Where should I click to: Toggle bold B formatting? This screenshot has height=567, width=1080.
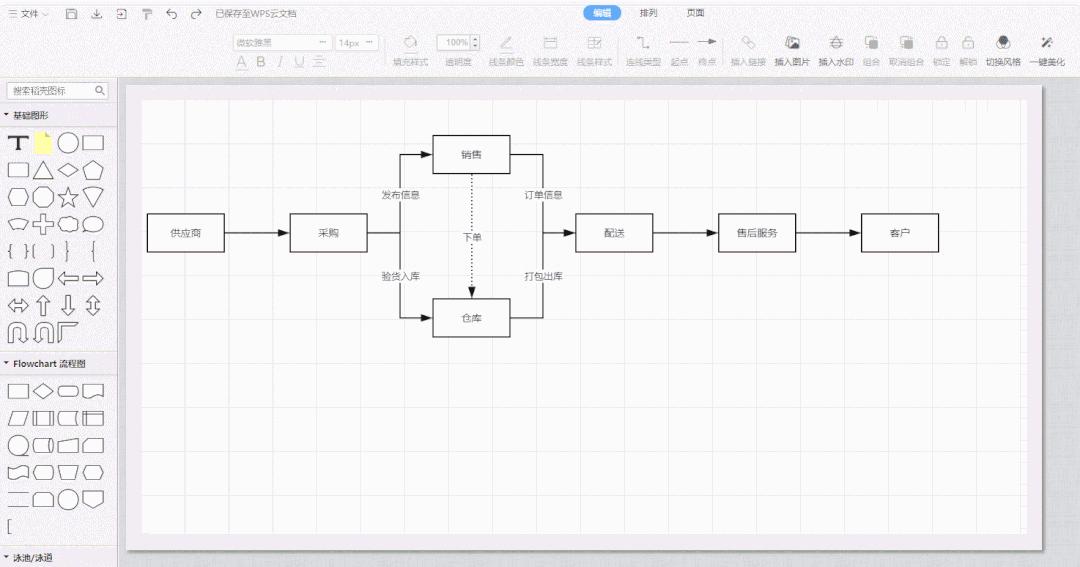click(261, 61)
